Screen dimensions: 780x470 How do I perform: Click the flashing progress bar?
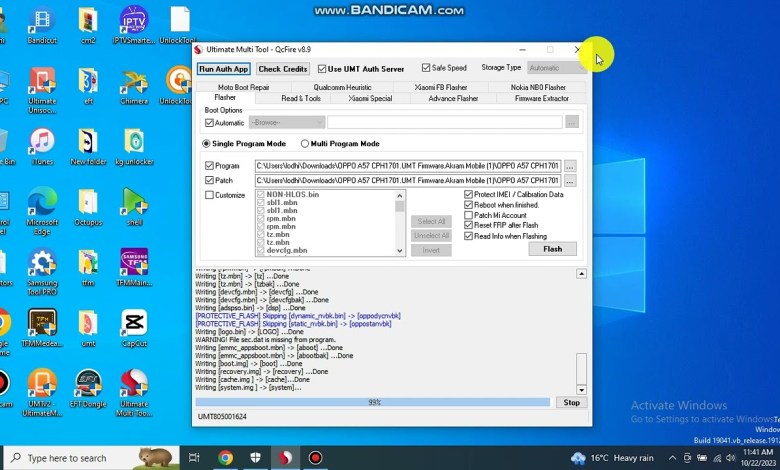point(373,402)
